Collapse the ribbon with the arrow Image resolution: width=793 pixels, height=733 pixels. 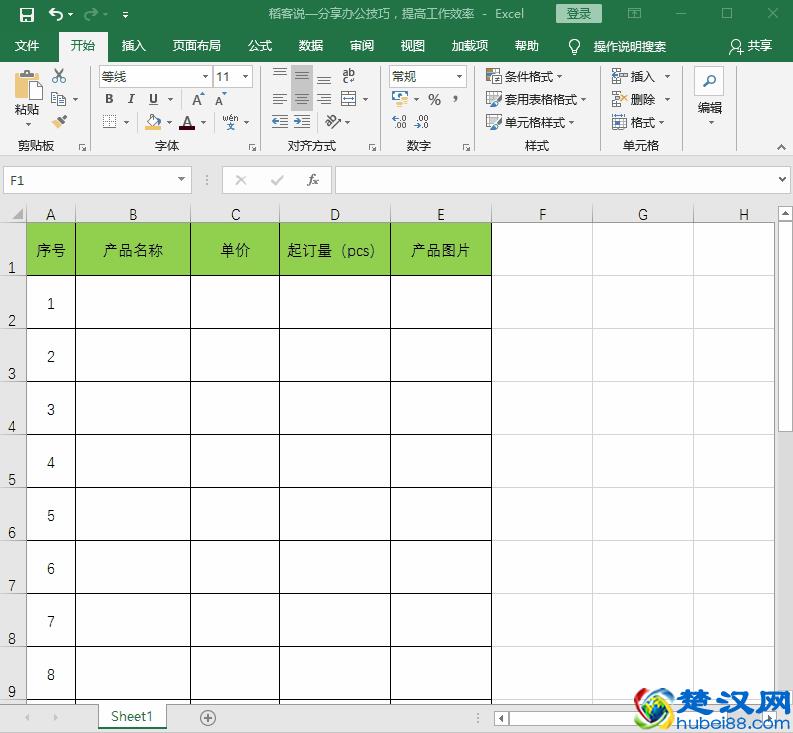pos(781,147)
